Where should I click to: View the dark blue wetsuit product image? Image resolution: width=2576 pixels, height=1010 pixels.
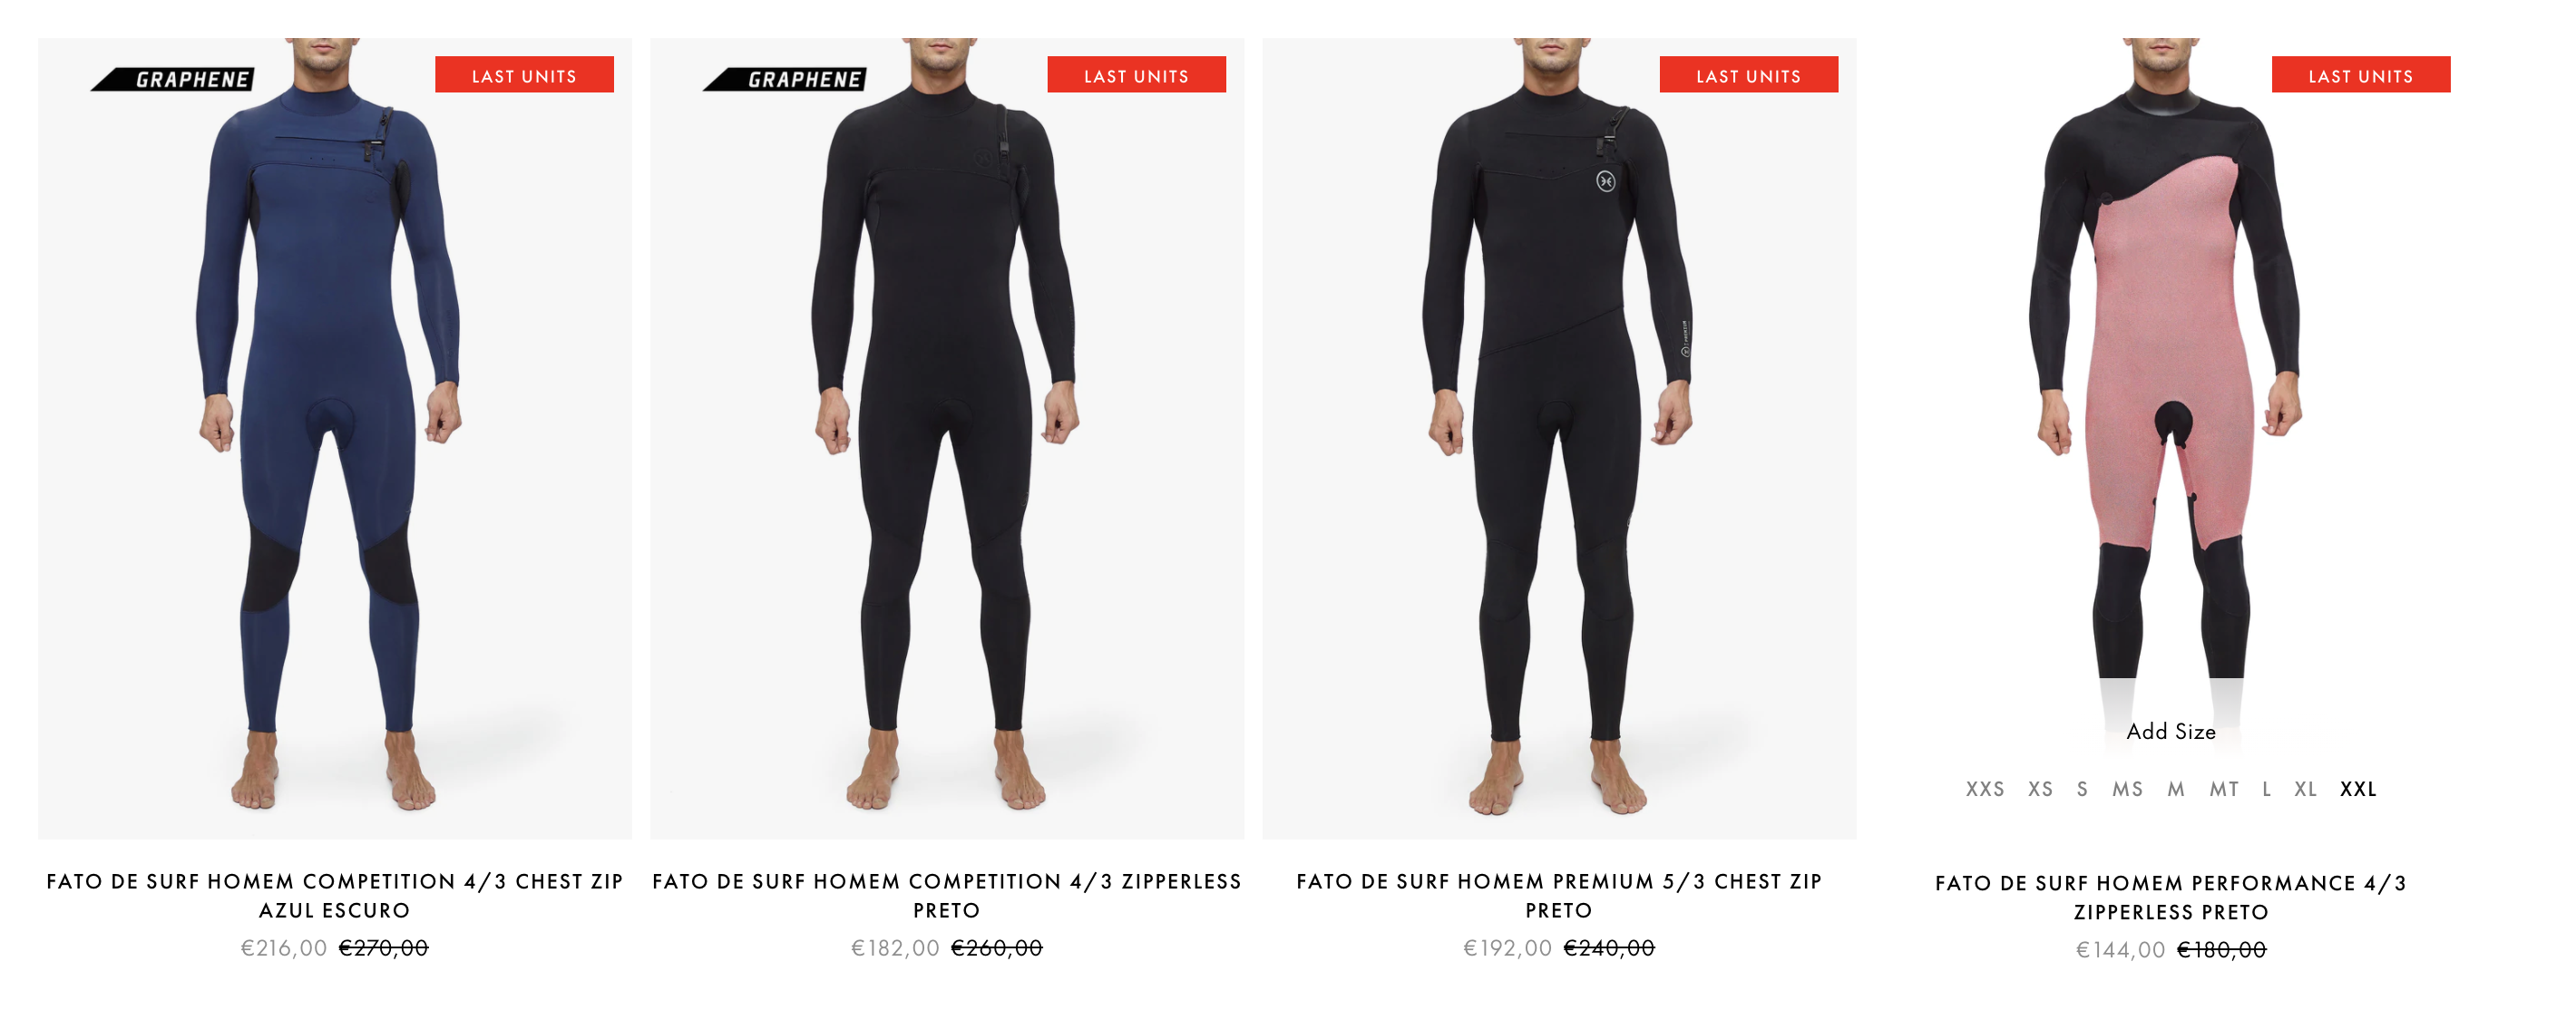point(335,438)
